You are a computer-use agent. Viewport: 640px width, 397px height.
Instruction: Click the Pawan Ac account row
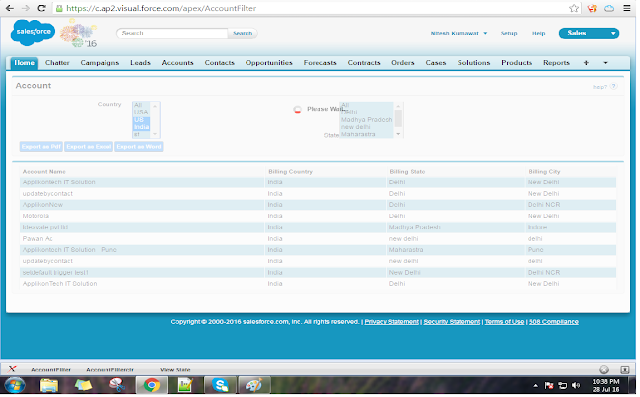click(x=318, y=239)
